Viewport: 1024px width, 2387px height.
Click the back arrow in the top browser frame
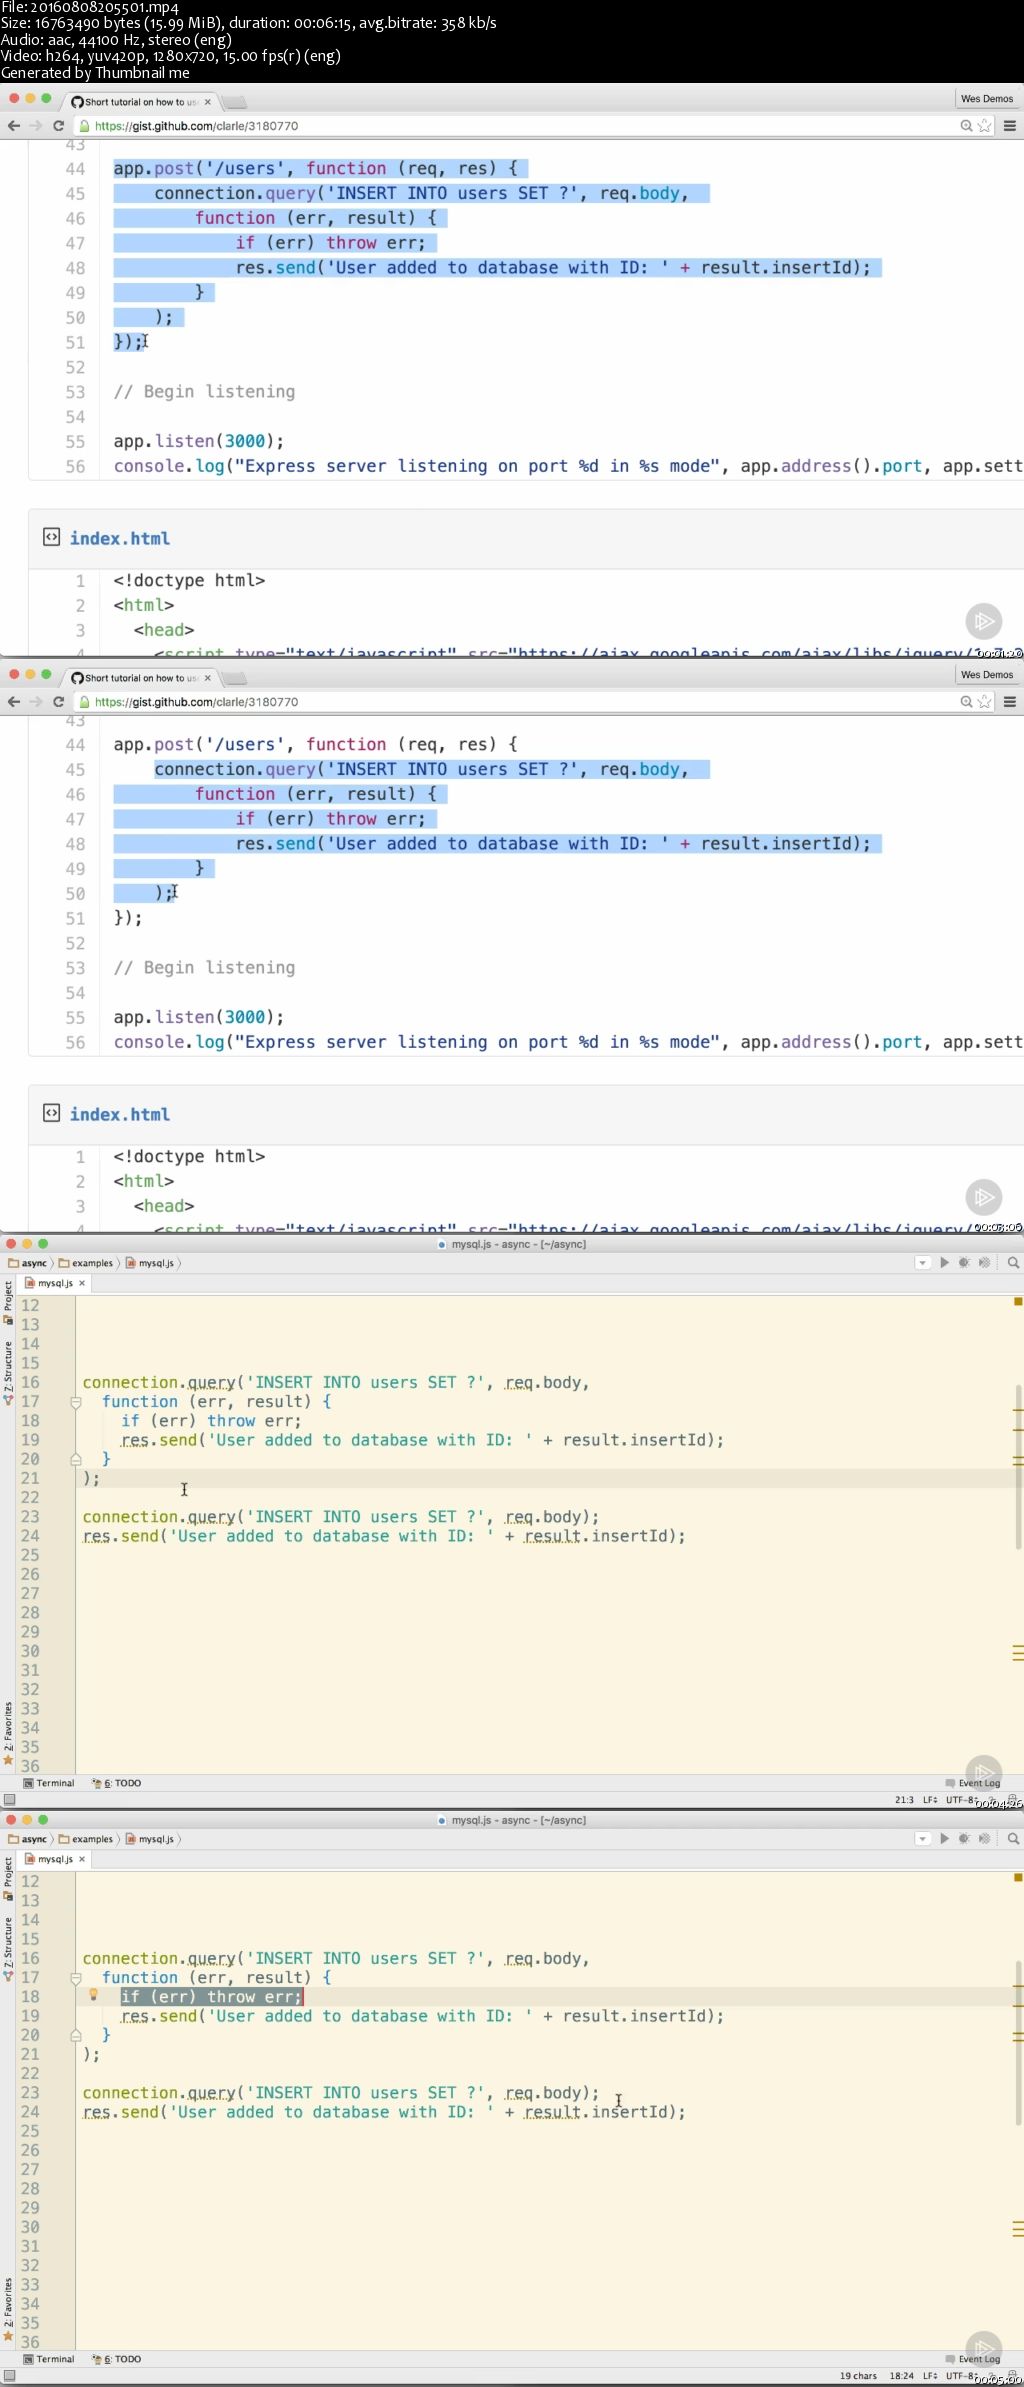point(14,126)
